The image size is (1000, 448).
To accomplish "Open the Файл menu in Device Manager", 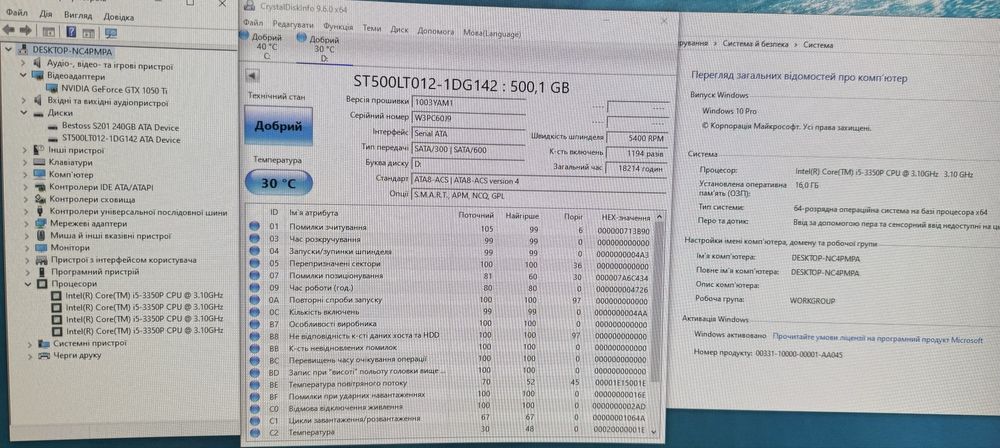I will point(16,13).
